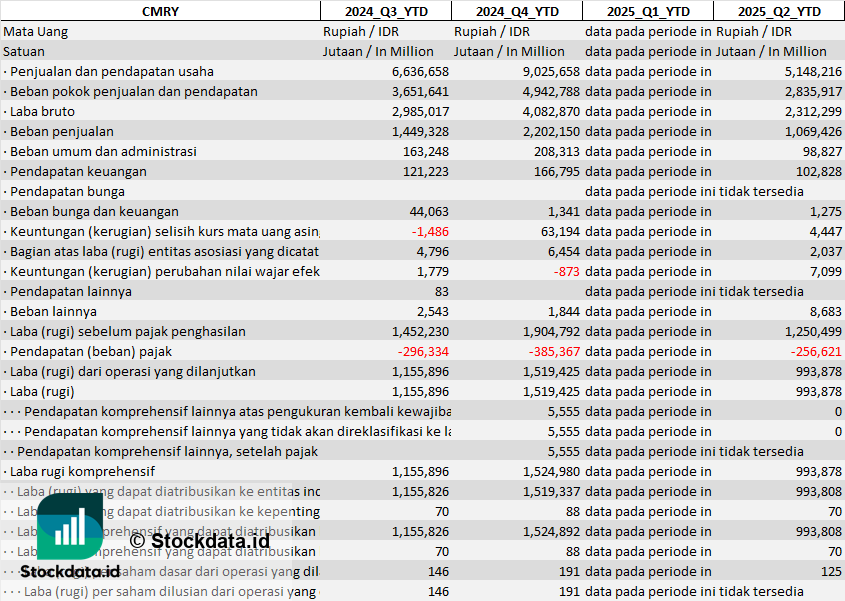Click value 9,025,658 in Q4 sales
Screen dimensions: 845x601
(x=551, y=72)
